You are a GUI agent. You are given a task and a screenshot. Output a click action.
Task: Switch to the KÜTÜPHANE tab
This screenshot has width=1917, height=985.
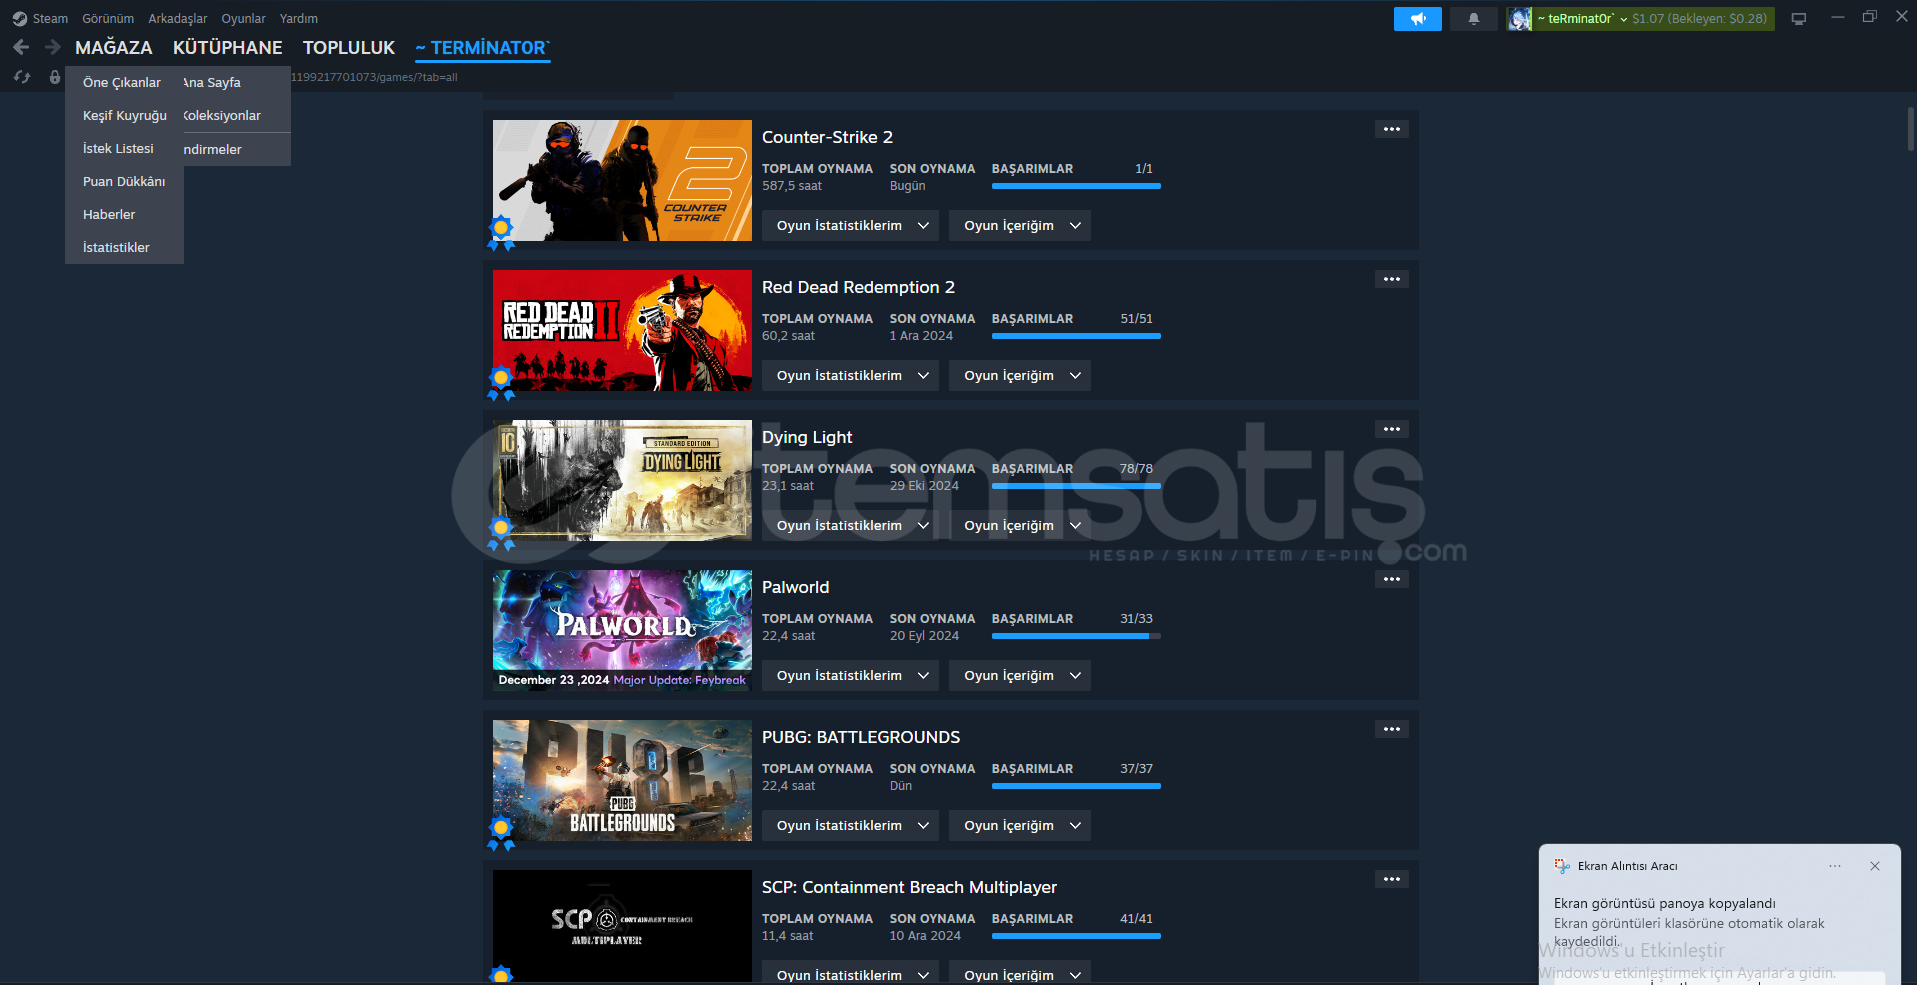(x=228, y=47)
